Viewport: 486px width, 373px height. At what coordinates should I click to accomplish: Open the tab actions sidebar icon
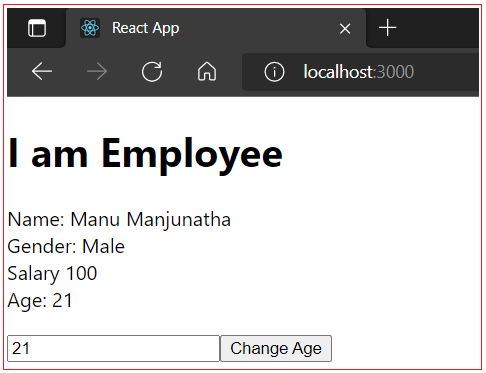pos(37,28)
